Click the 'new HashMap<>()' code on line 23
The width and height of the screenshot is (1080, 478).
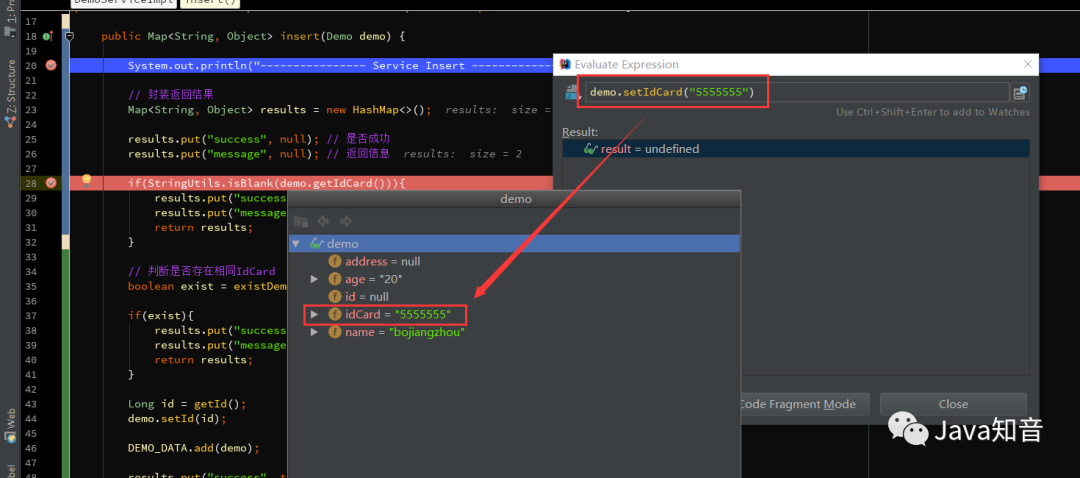pyautogui.click(x=379, y=110)
